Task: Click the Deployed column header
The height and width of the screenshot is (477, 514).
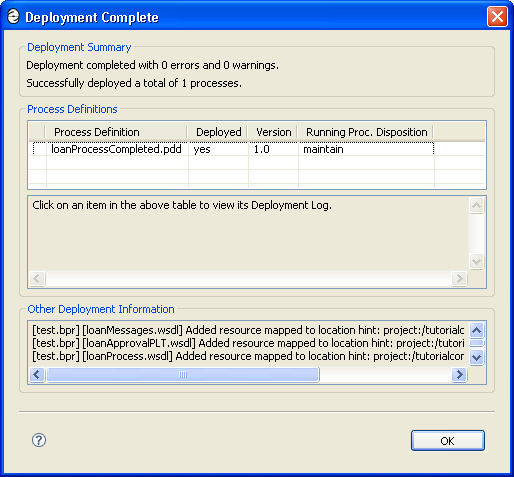Action: pos(217,132)
